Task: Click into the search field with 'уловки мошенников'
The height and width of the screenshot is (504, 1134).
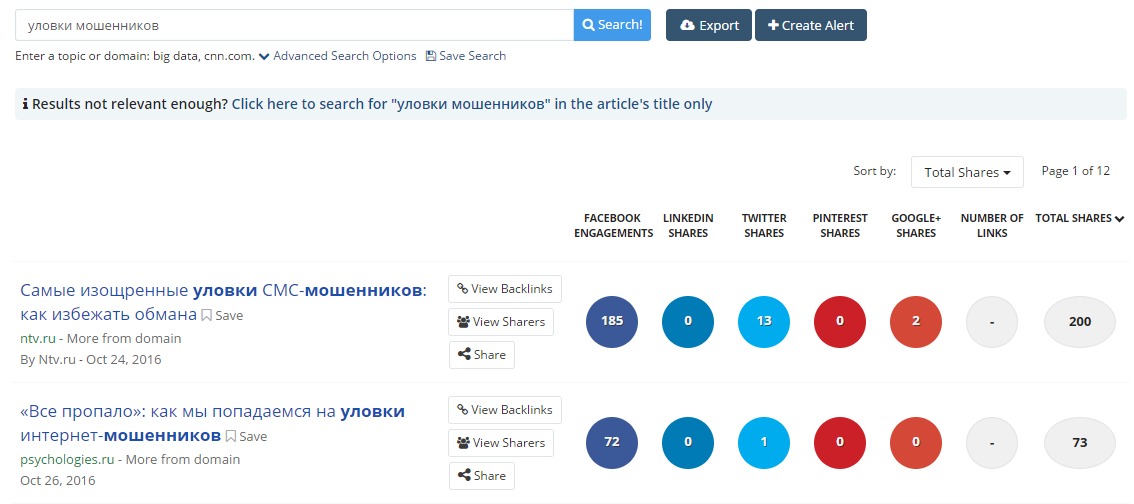Action: tap(294, 25)
